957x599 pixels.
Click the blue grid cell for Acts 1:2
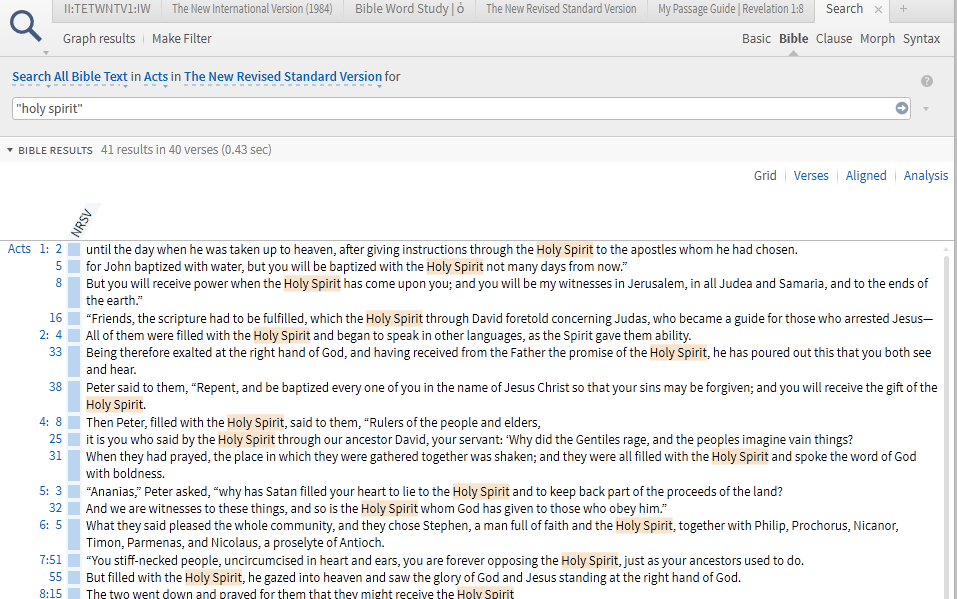pyautogui.click(x=74, y=249)
